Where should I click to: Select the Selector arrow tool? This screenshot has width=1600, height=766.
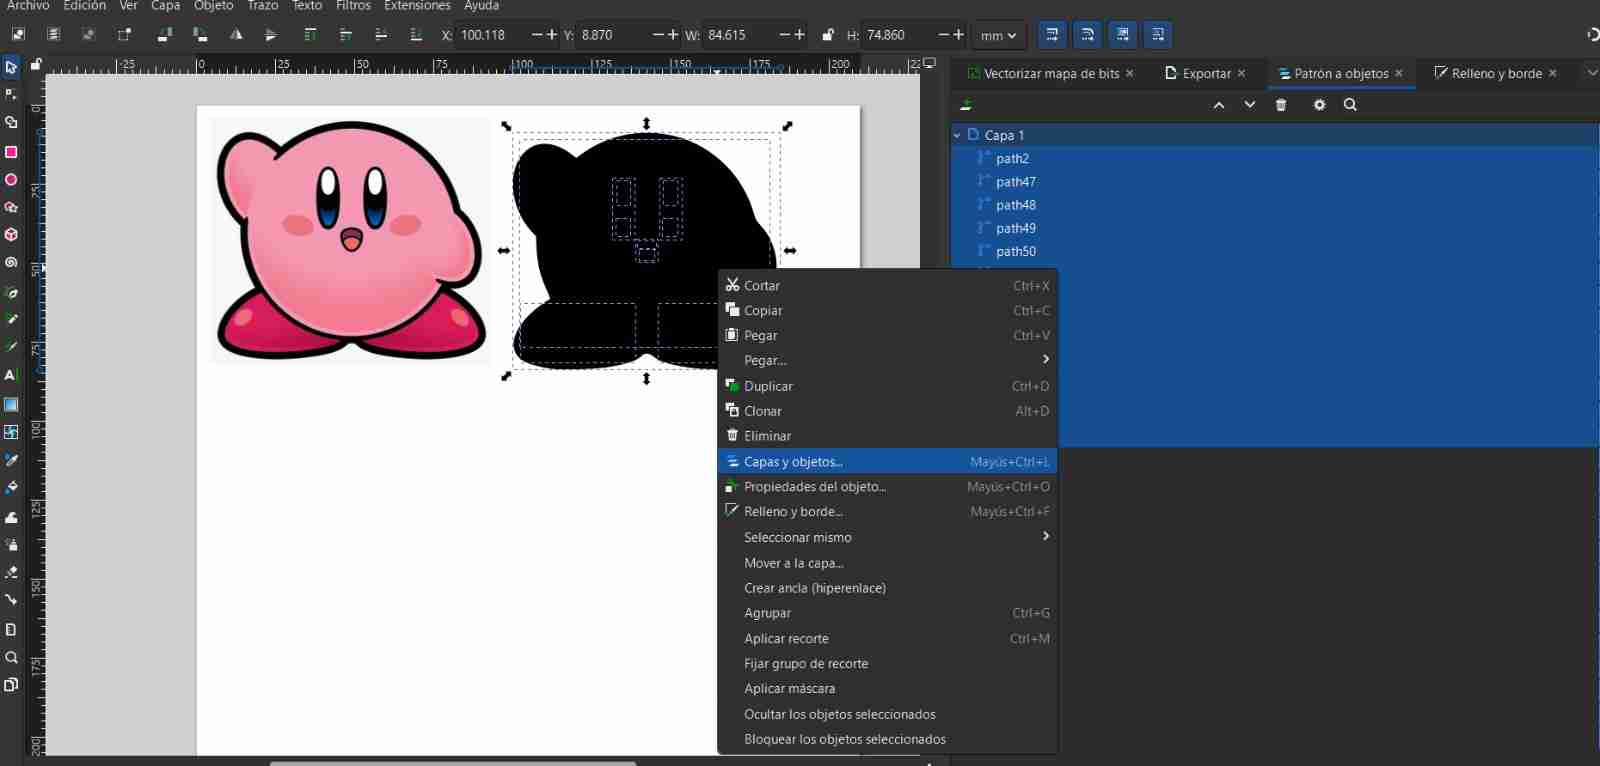(x=11, y=67)
